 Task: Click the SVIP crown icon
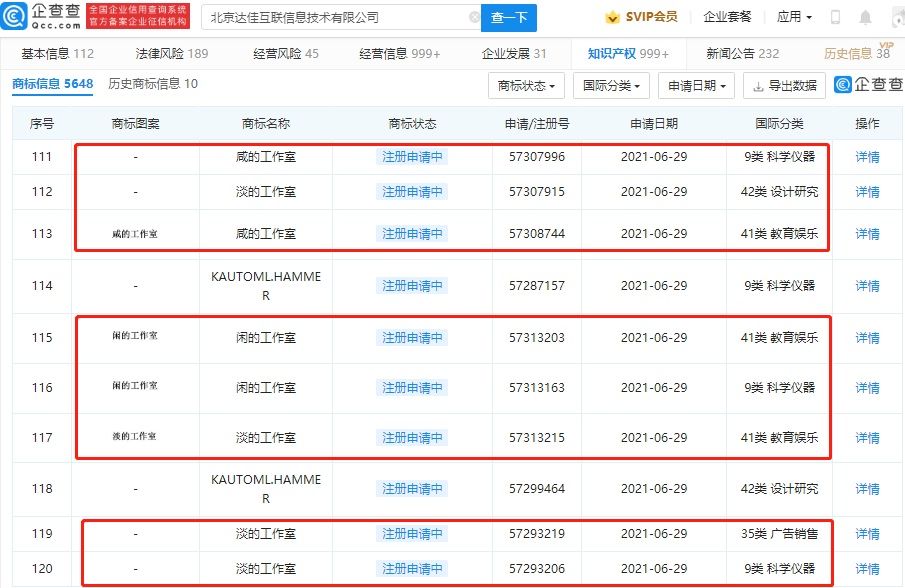coord(612,17)
